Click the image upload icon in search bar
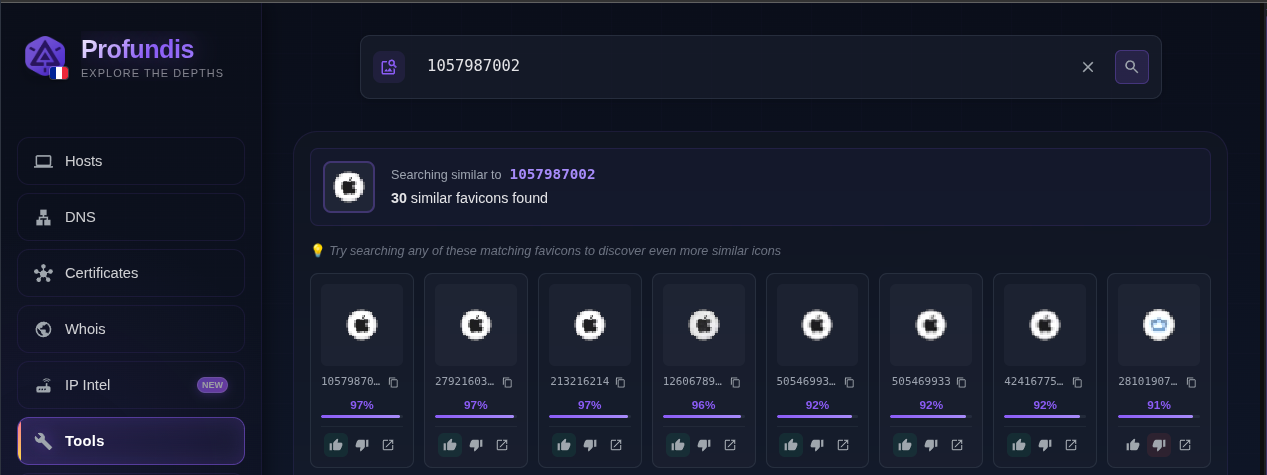 389,67
